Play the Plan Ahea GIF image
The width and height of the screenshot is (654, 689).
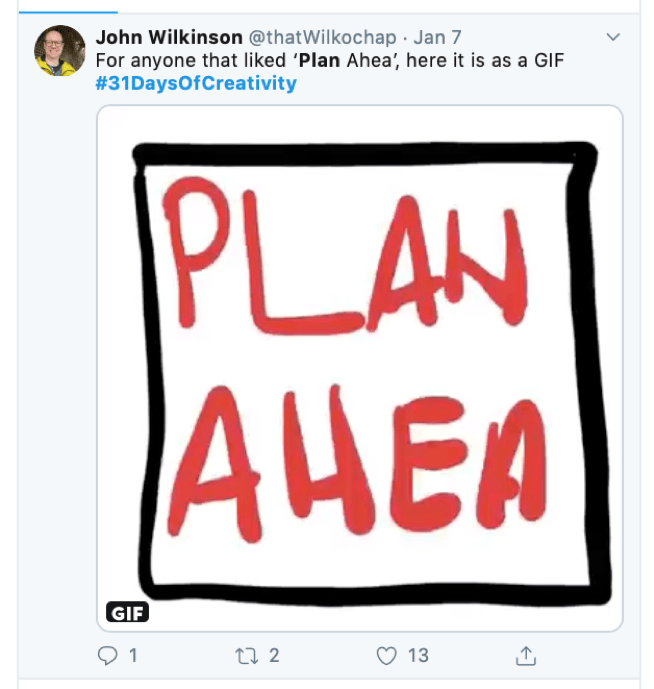[360, 368]
